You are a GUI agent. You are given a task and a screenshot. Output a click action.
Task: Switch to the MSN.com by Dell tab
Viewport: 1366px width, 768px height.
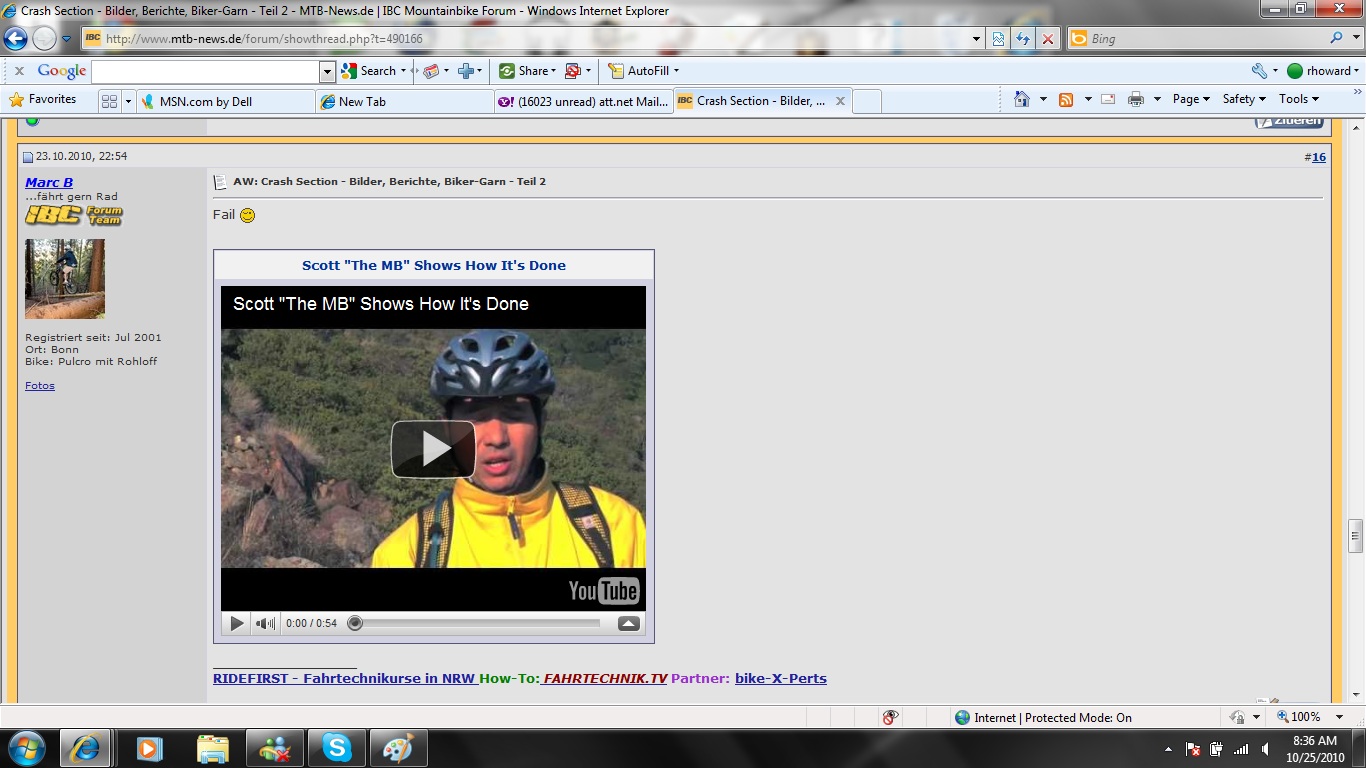point(205,101)
